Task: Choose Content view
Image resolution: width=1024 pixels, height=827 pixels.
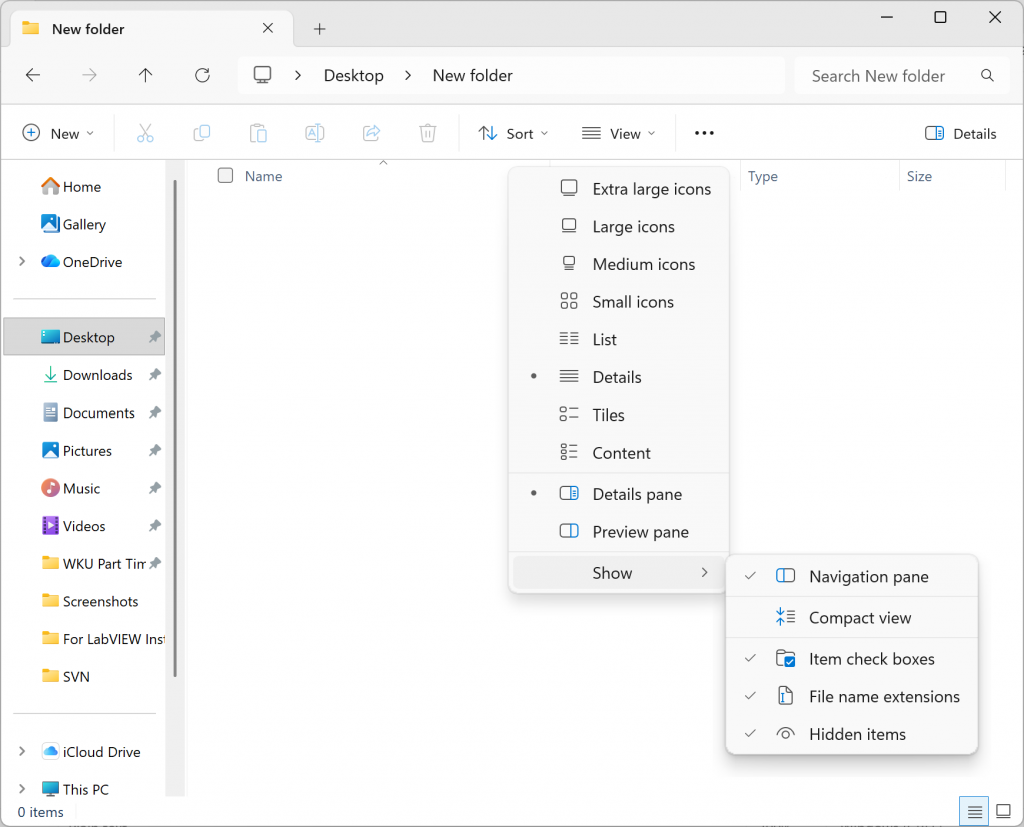Action: [618, 453]
